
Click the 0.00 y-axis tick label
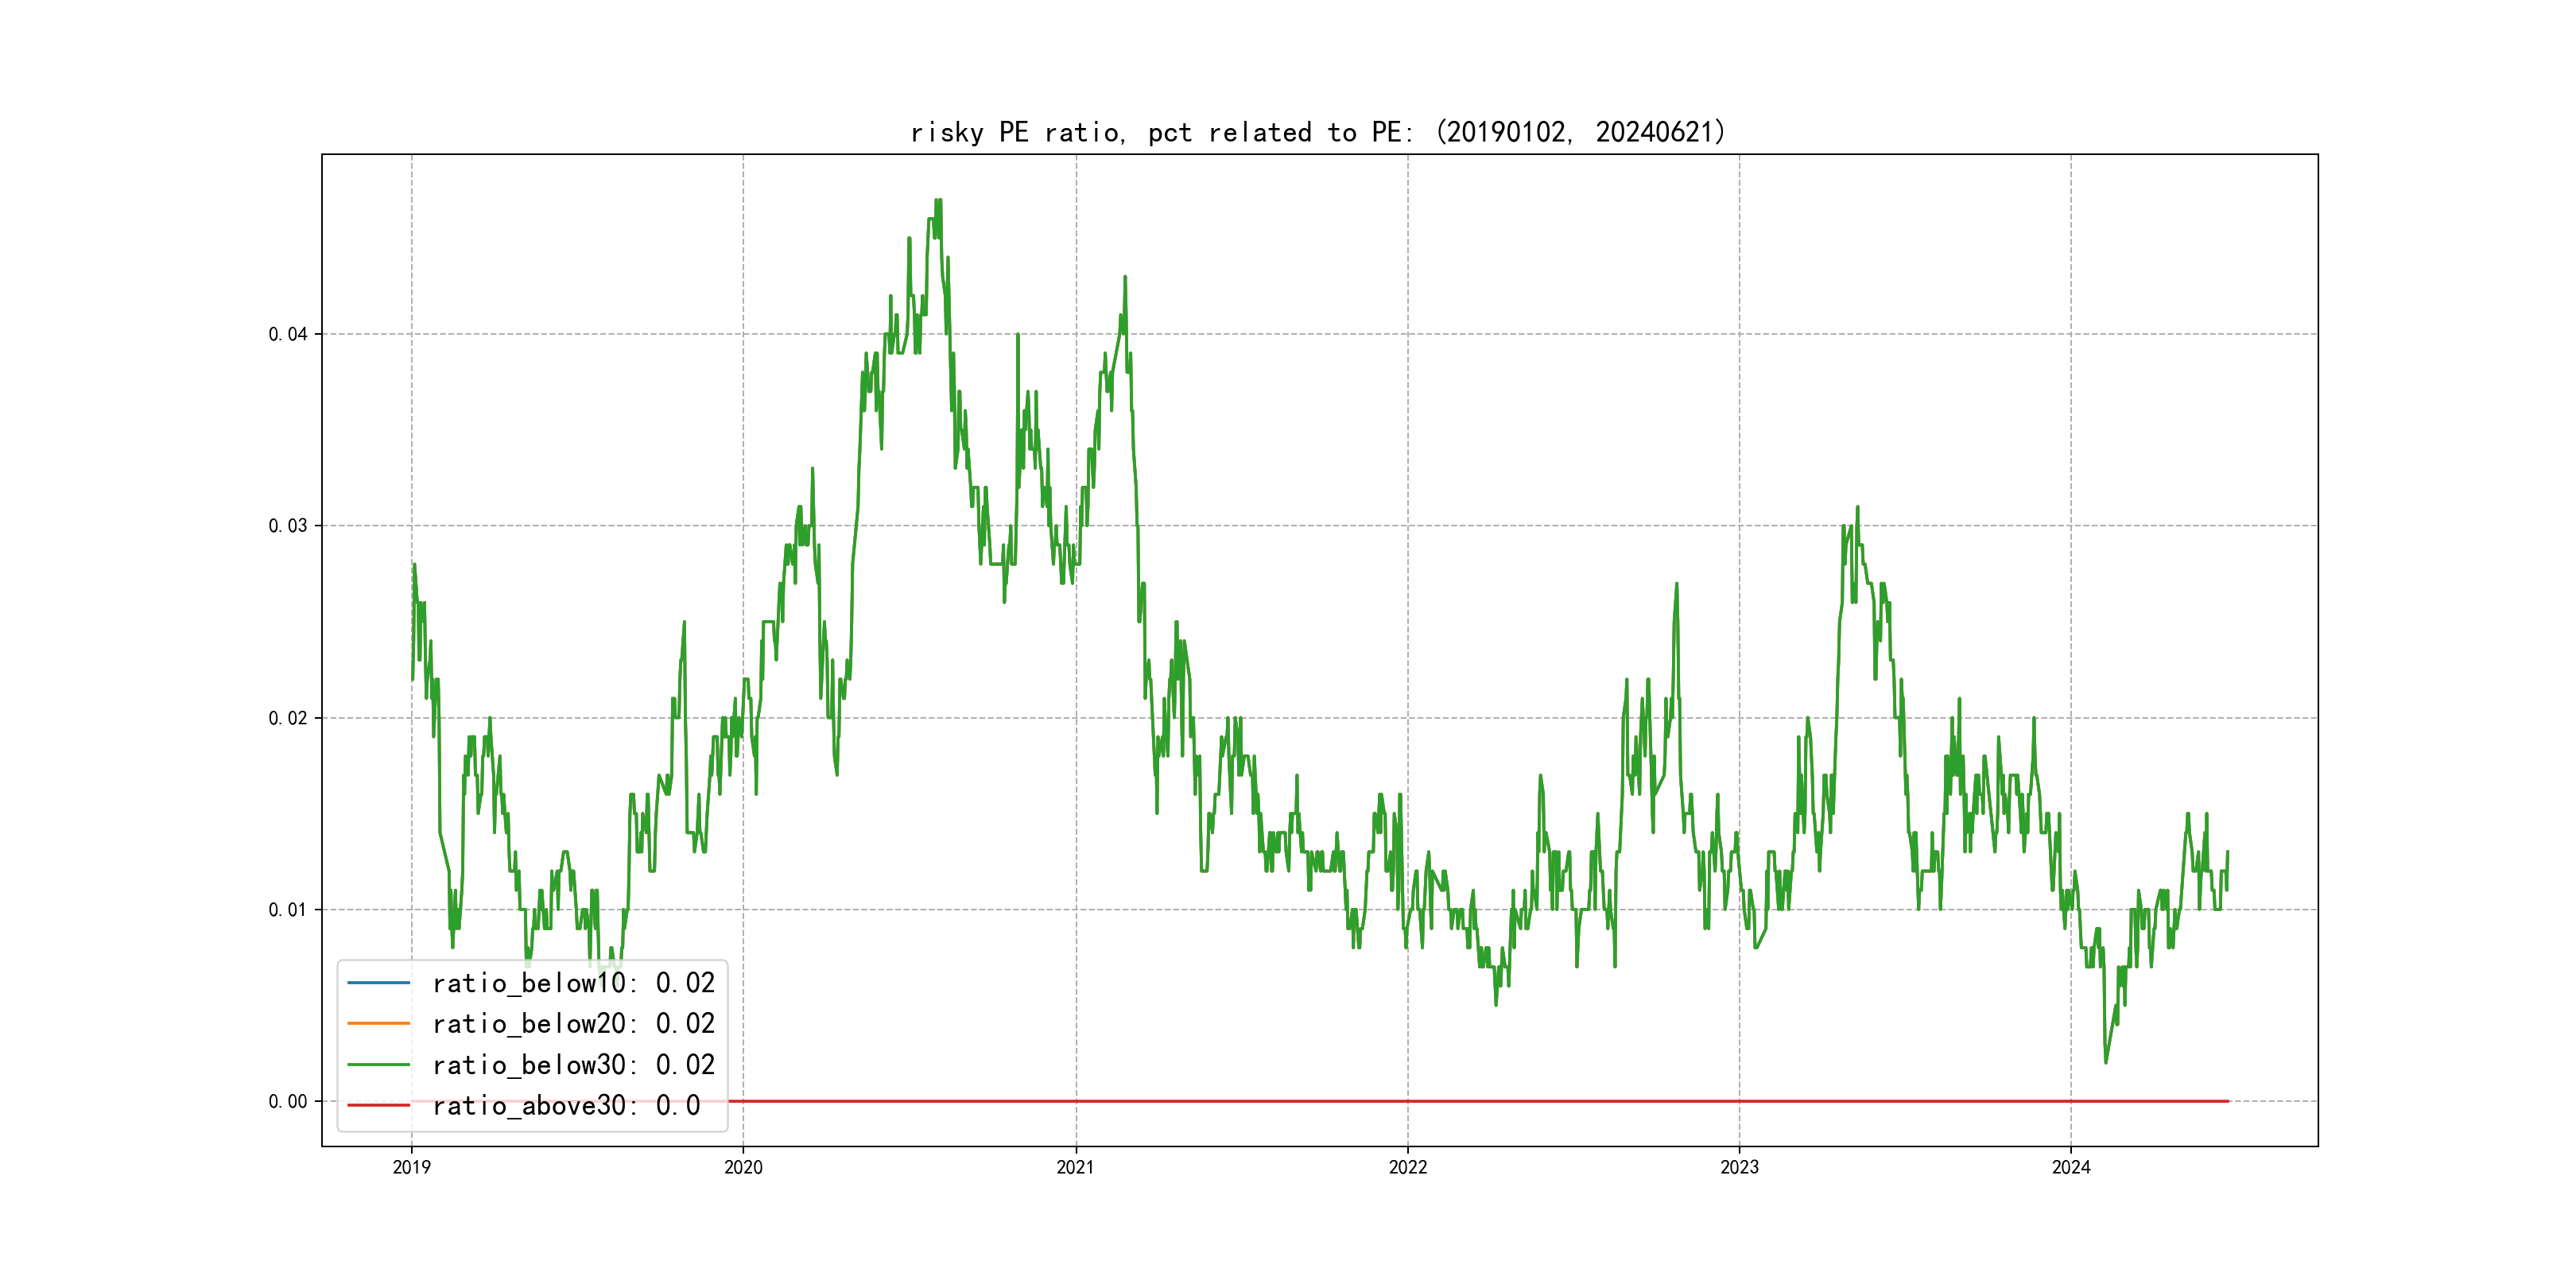[x=287, y=1102]
